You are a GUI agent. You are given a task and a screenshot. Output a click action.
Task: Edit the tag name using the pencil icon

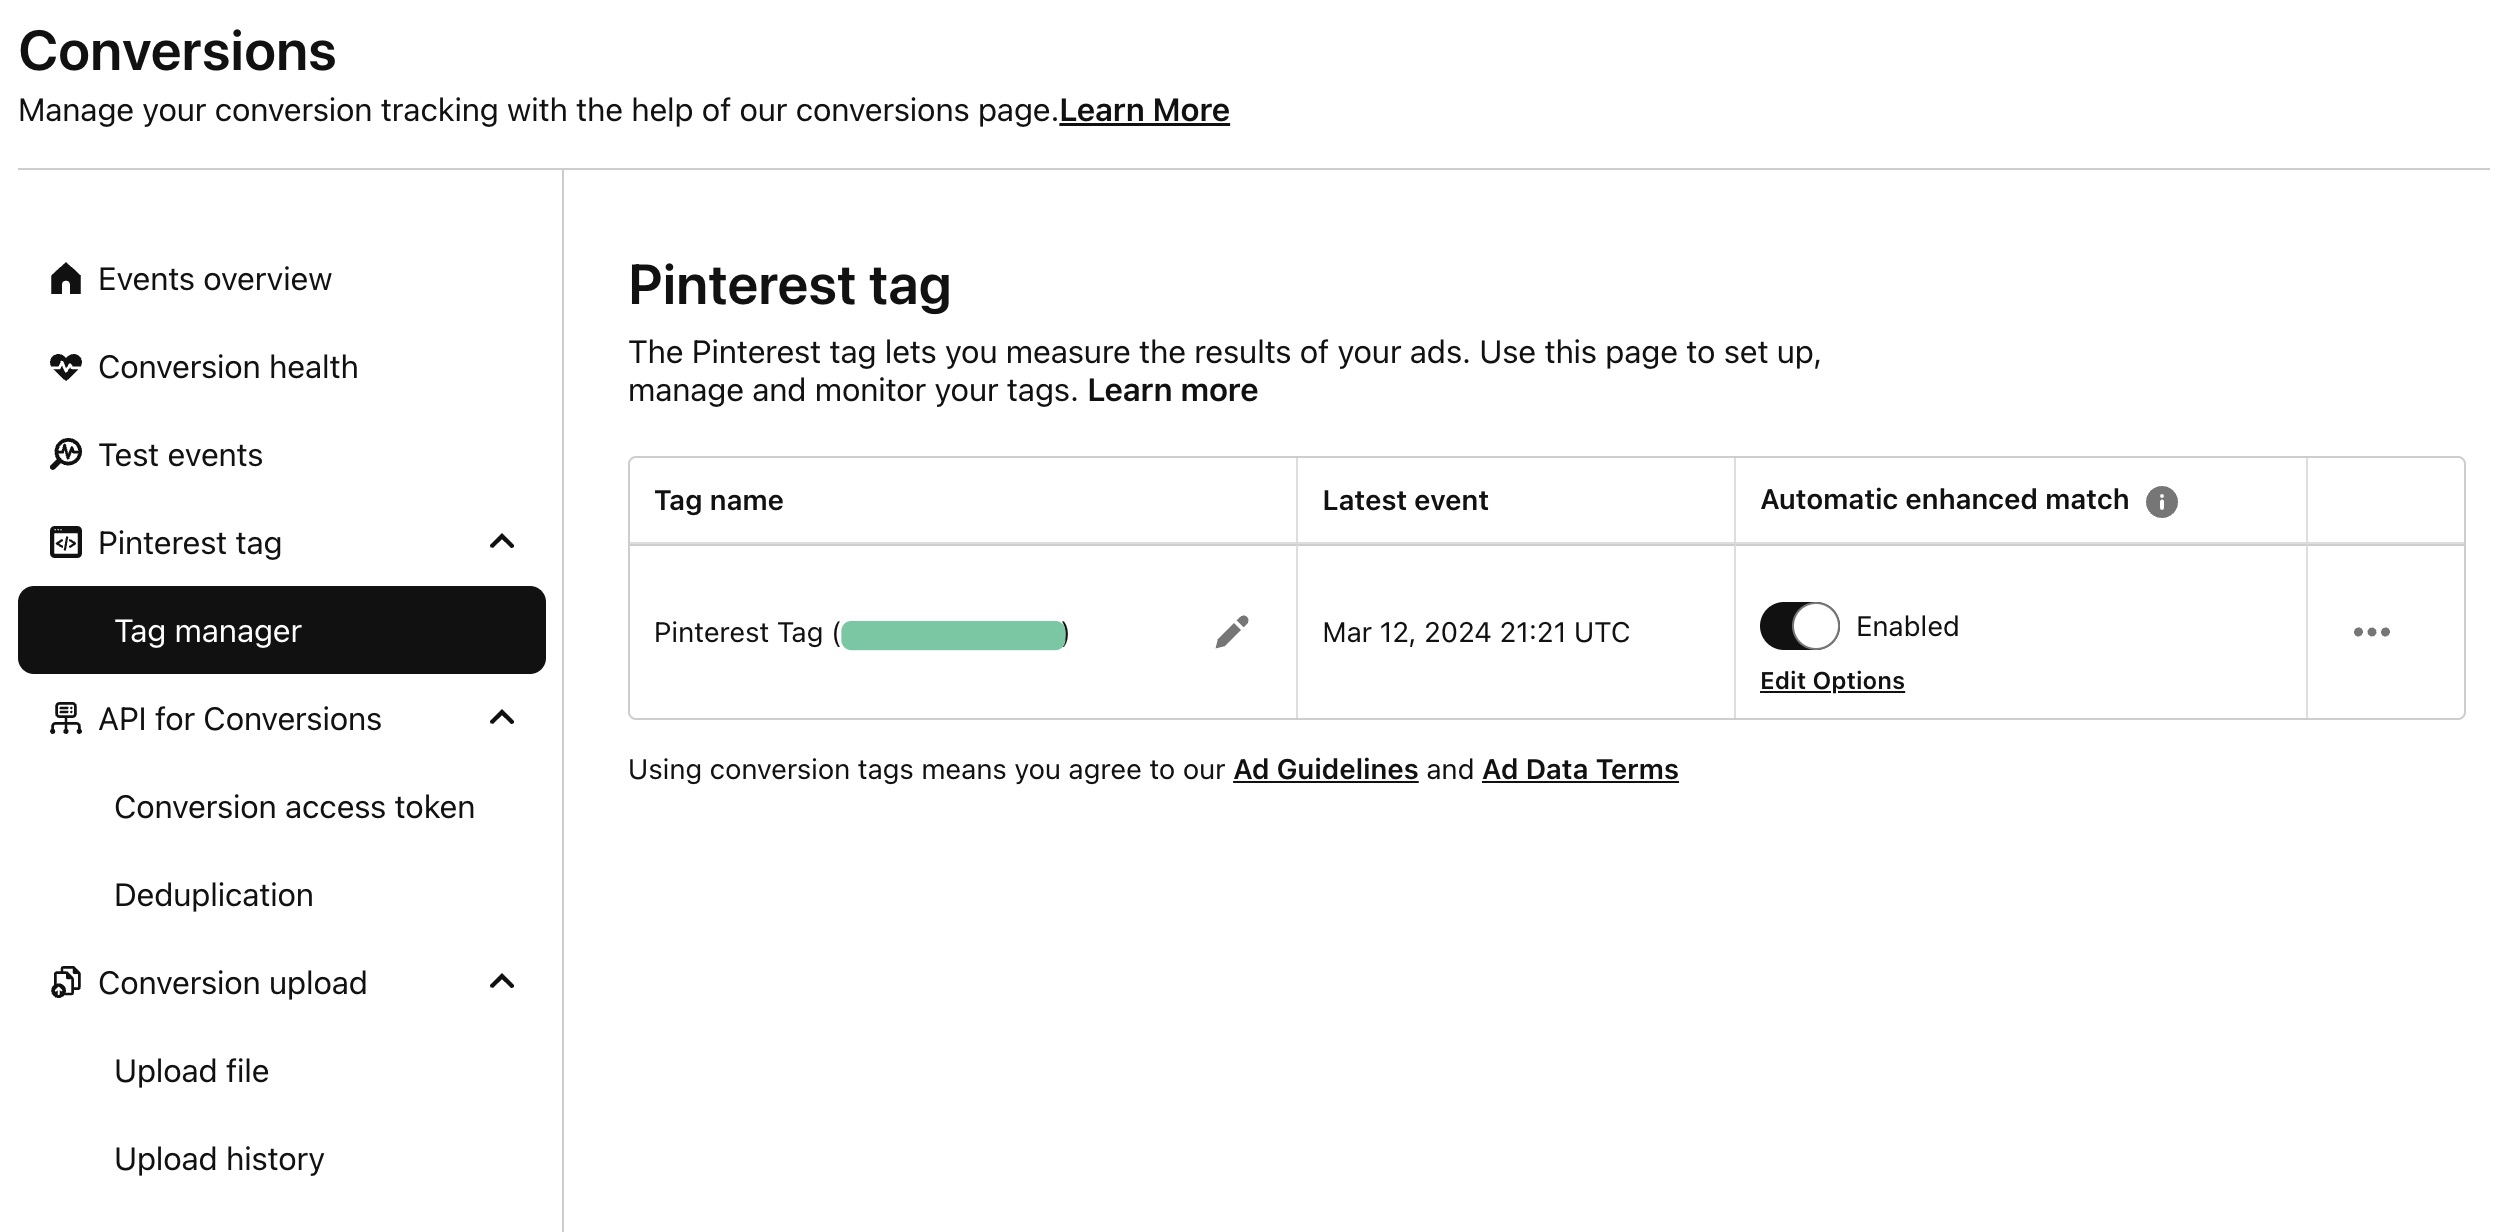click(1234, 630)
